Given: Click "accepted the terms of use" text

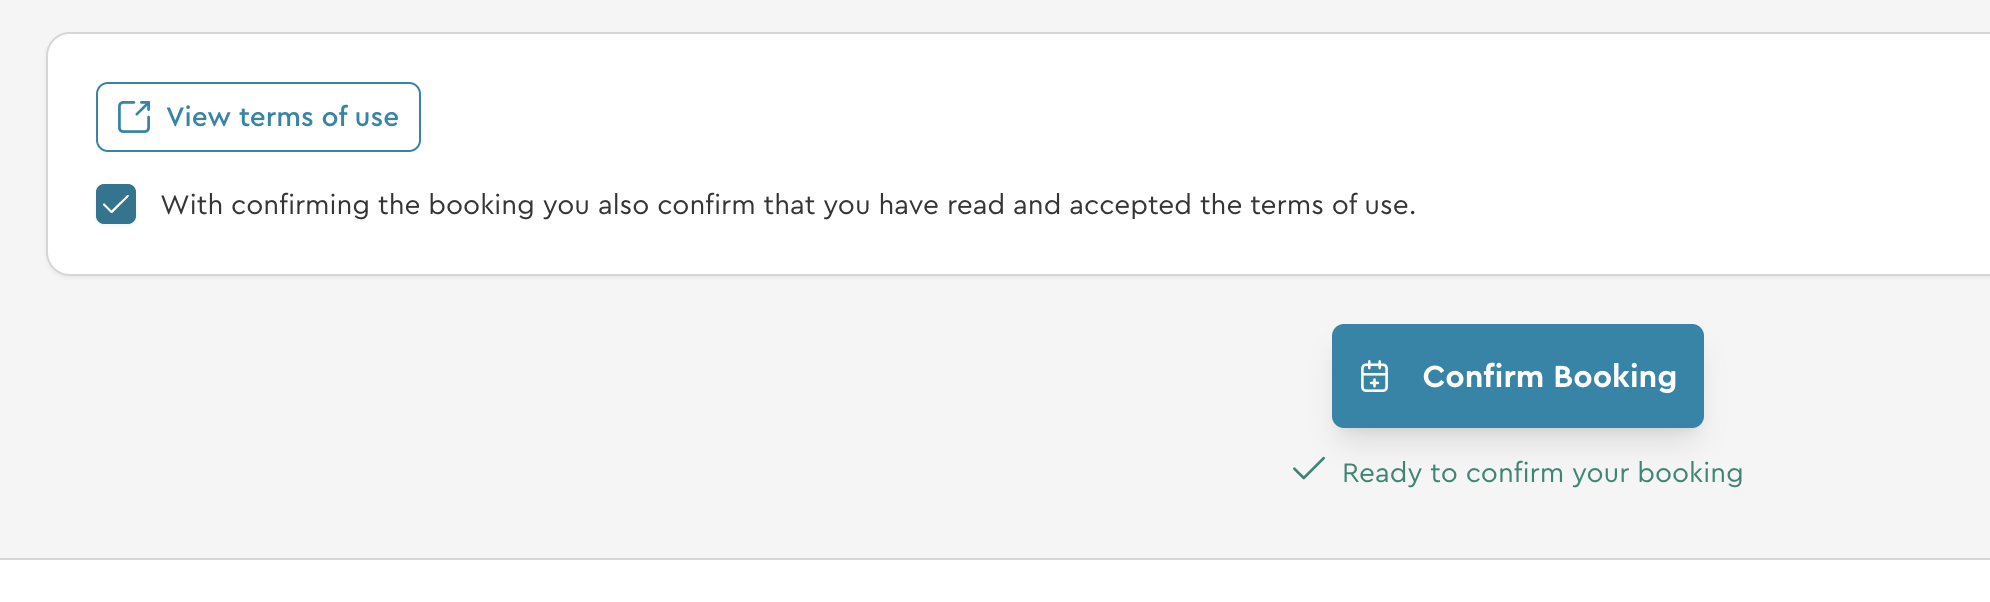Looking at the screenshot, I should (1242, 205).
